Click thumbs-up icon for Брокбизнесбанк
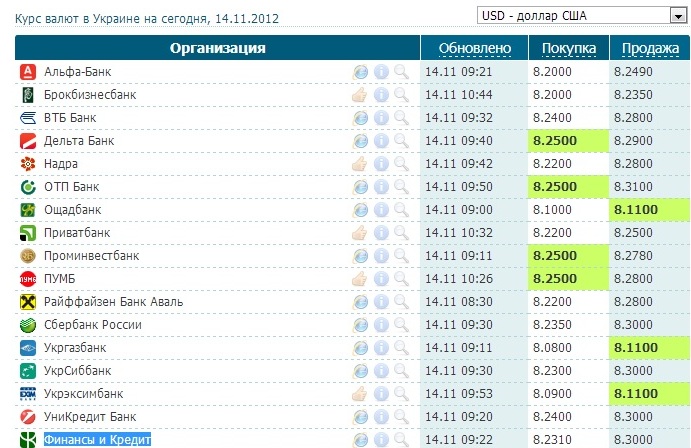 (x=360, y=95)
